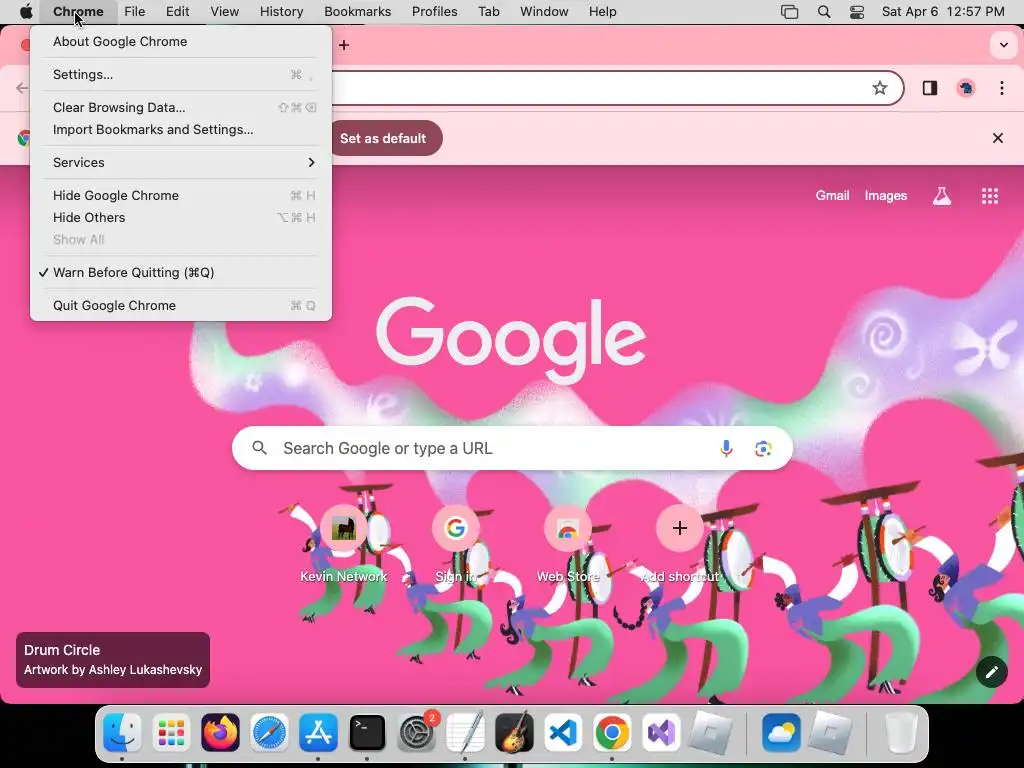This screenshot has width=1024, height=768.
Task: Open App Store from the Dock
Action: point(318,732)
